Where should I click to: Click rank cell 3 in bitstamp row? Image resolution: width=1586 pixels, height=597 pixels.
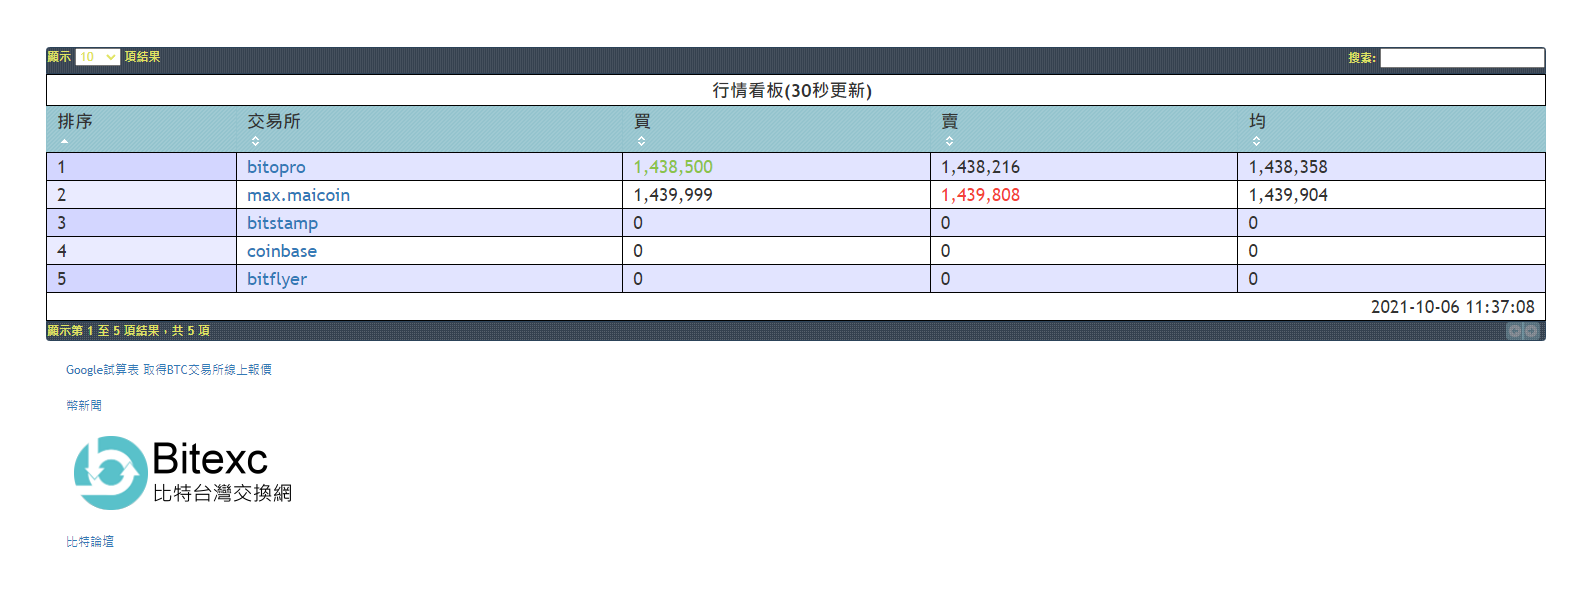141,223
